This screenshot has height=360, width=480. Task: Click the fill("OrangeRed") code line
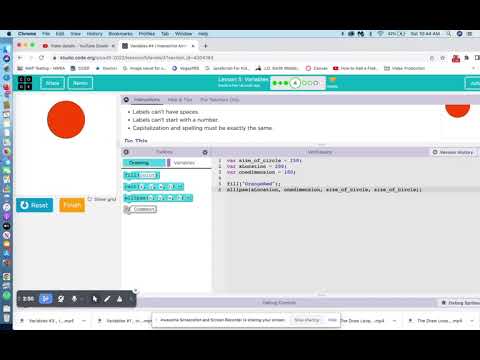point(253,184)
